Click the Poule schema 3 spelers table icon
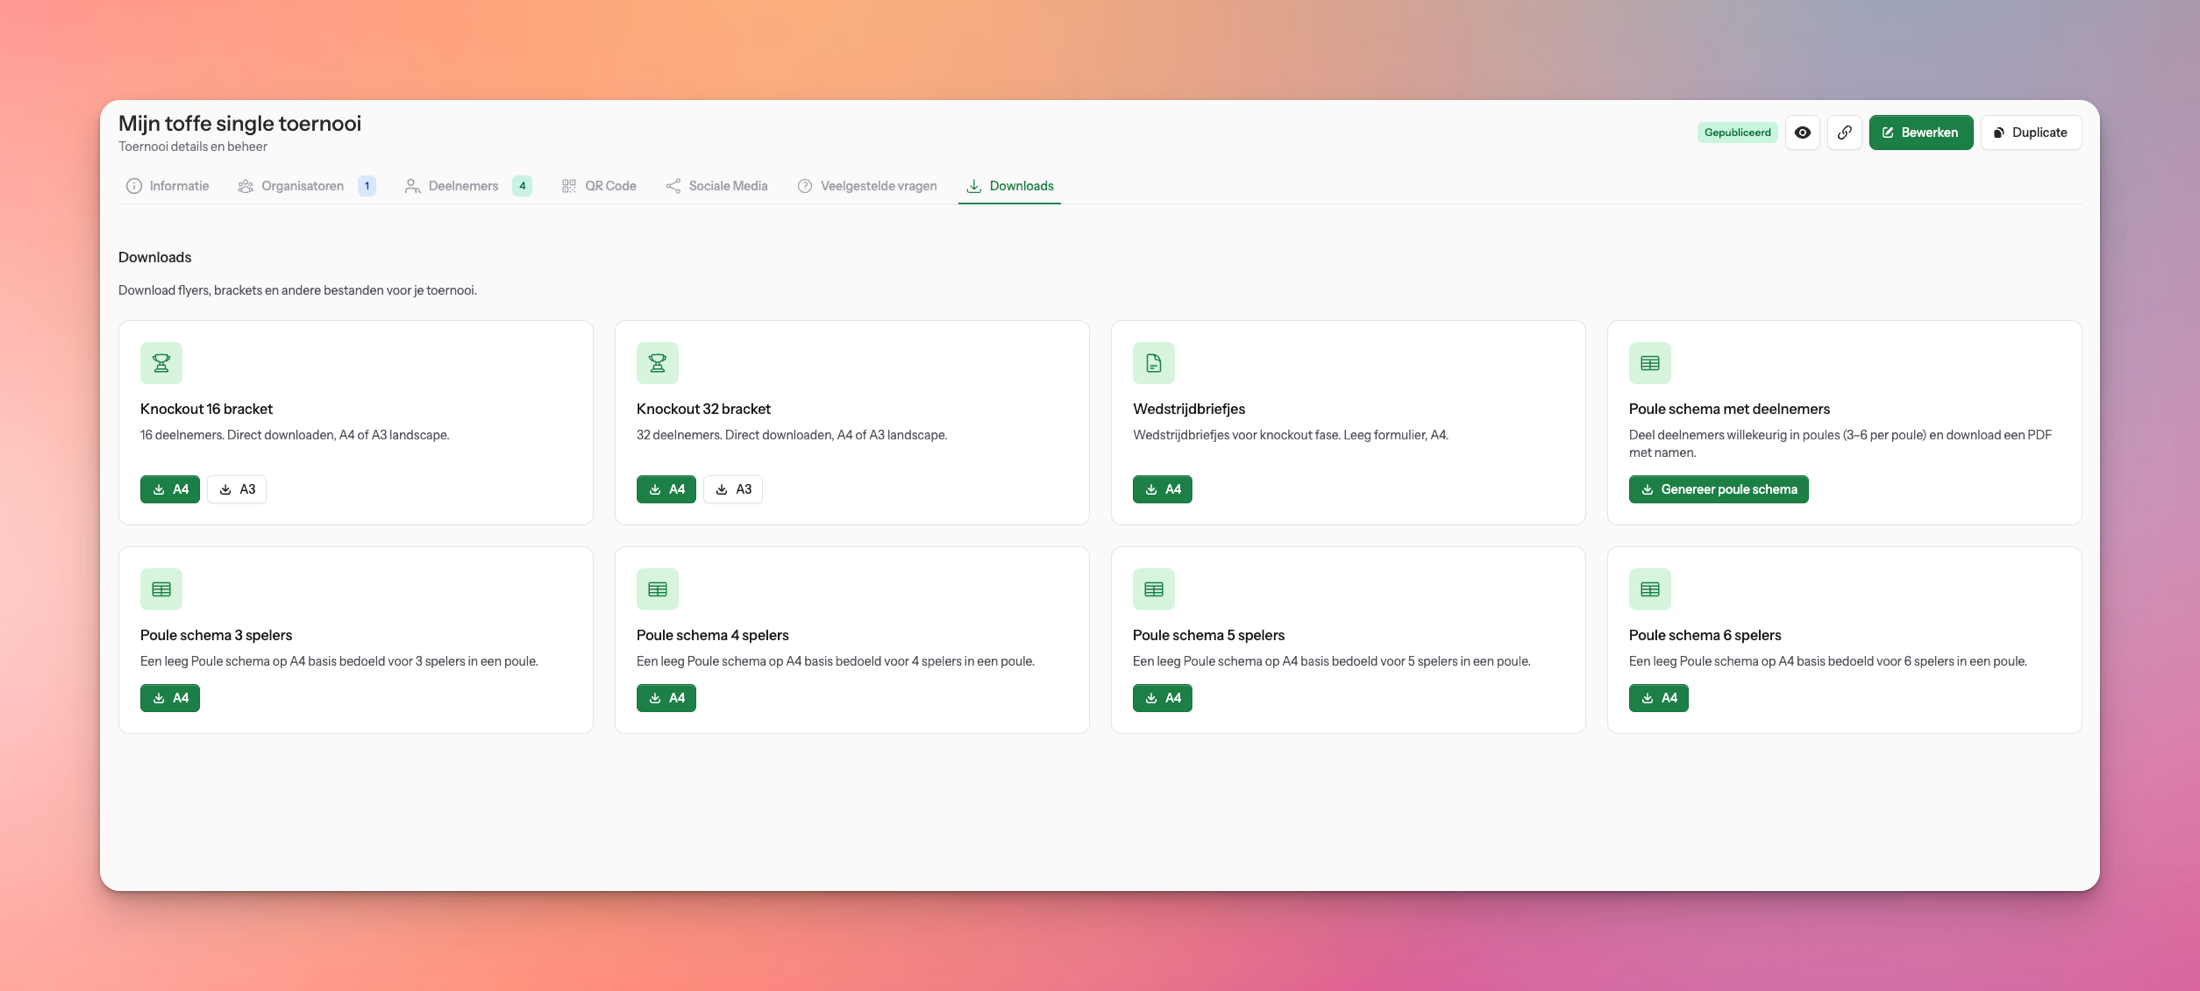This screenshot has height=991, width=2200. coord(161,589)
